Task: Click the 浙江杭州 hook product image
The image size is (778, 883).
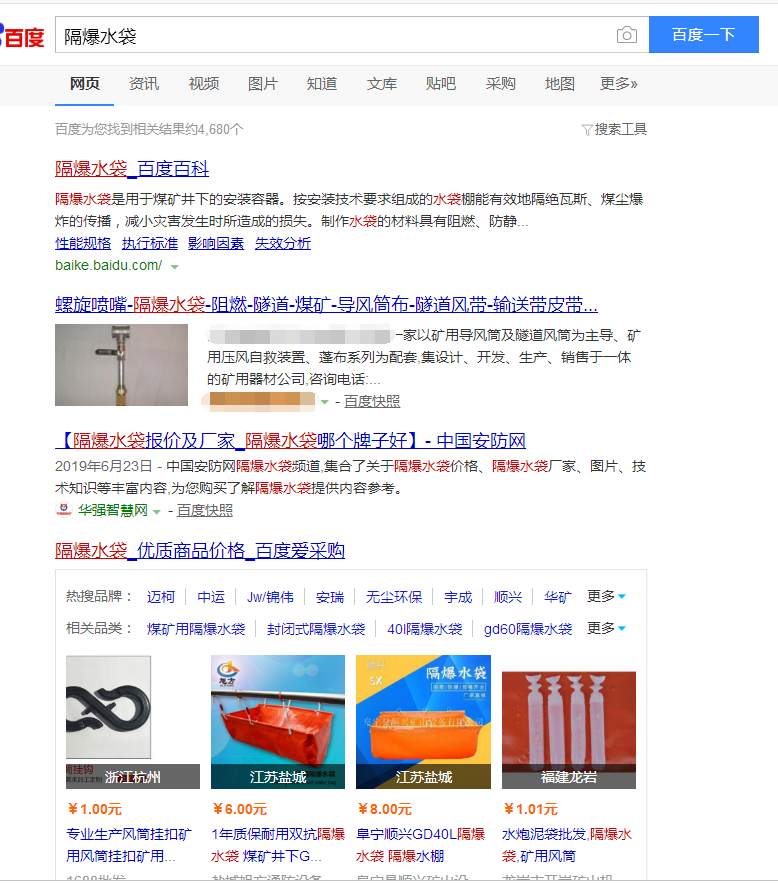Action: (133, 722)
